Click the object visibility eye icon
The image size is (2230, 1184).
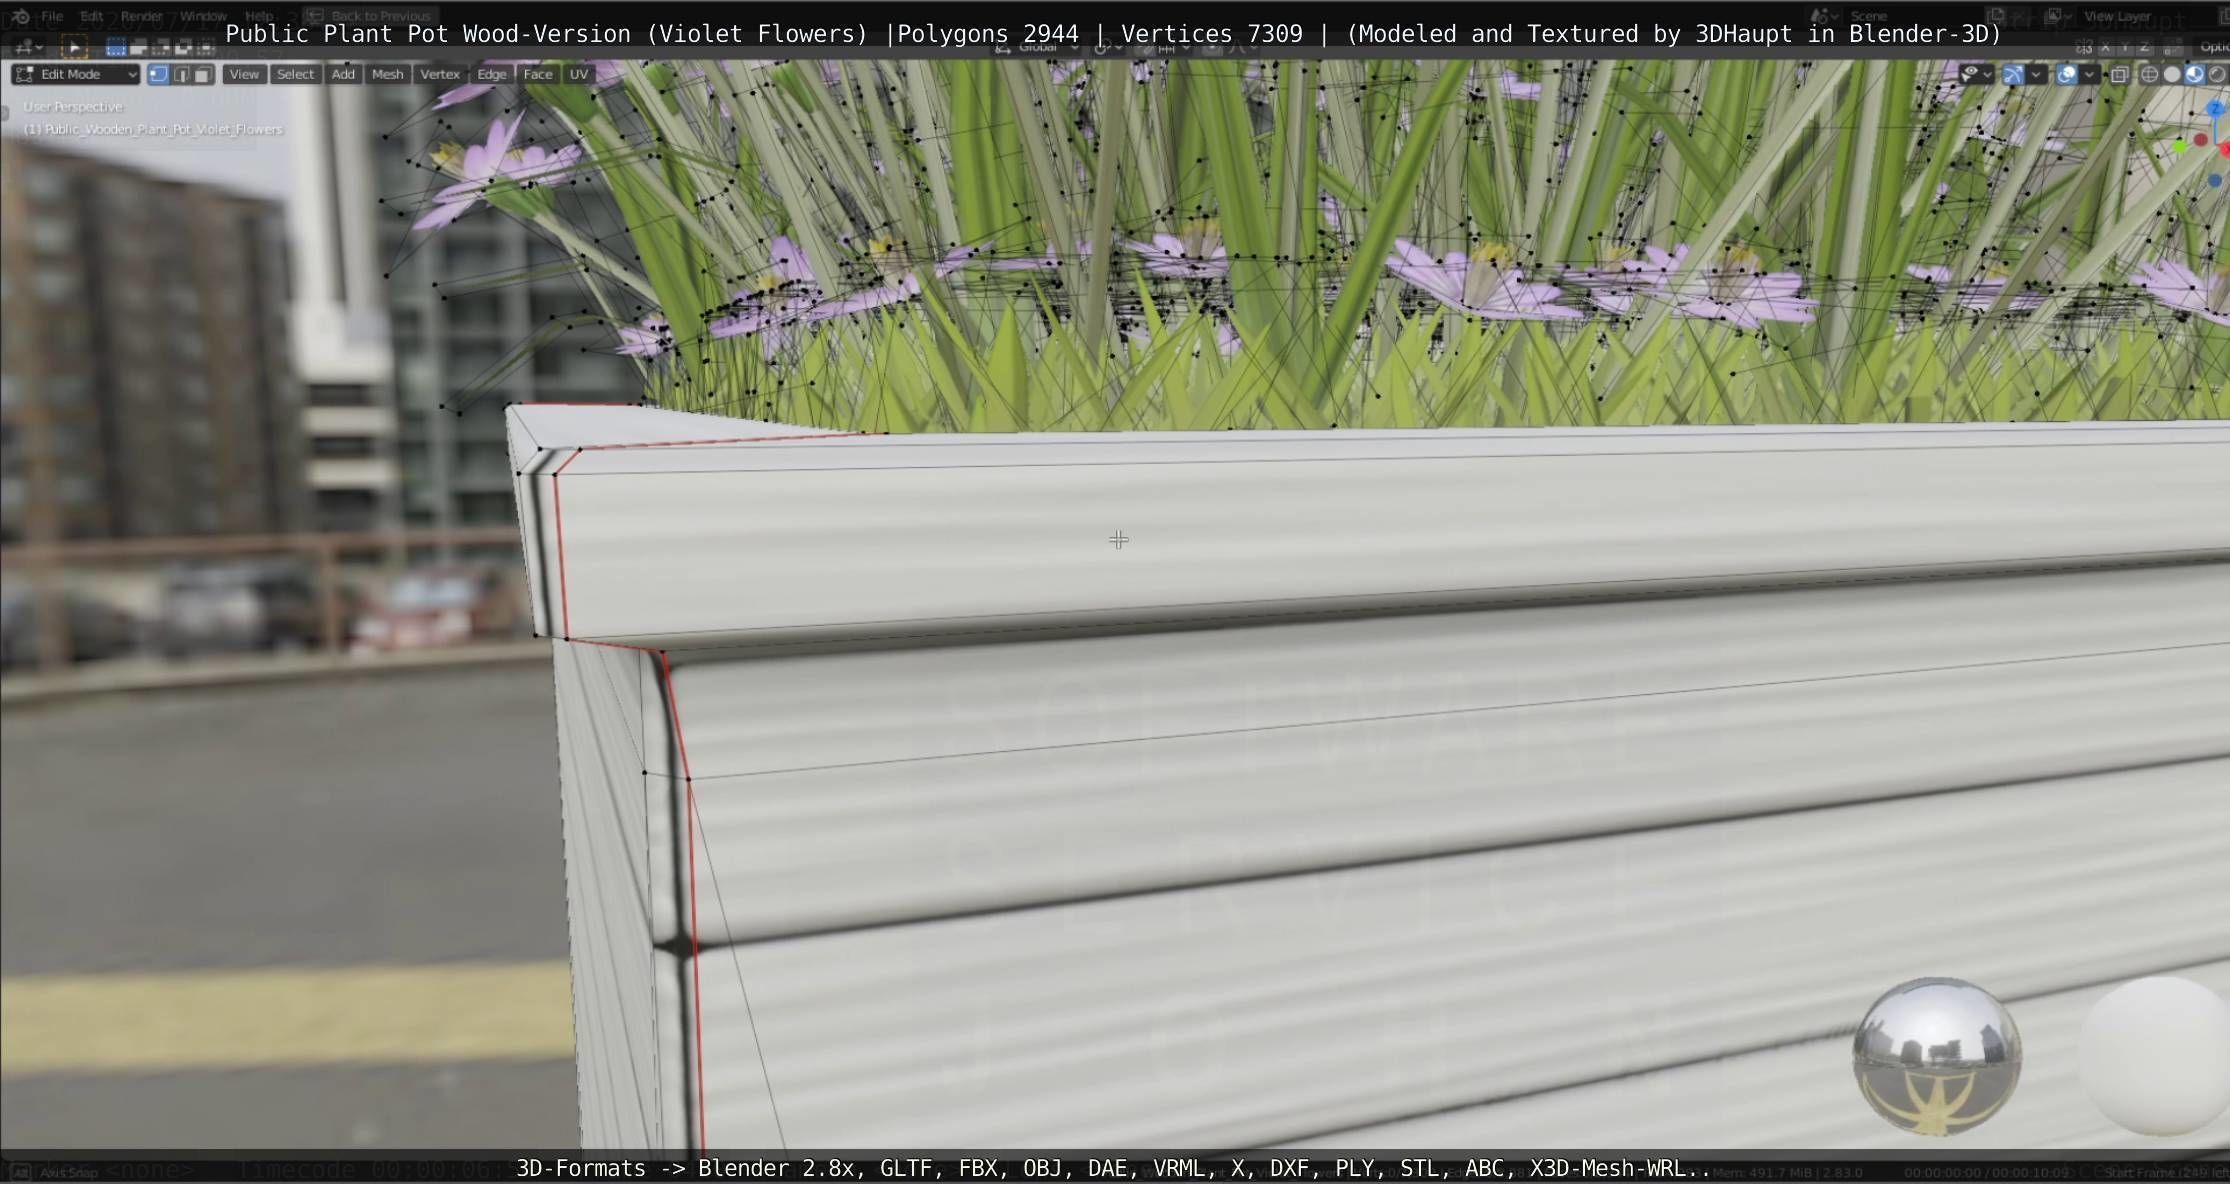(1969, 74)
